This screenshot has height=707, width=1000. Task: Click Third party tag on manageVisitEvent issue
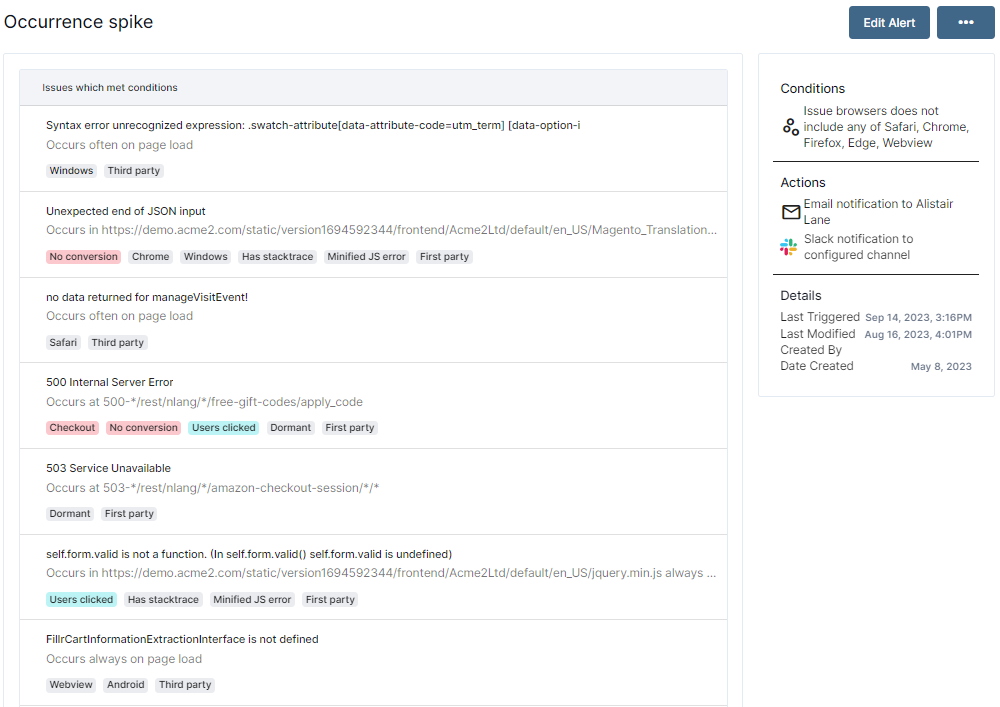tap(118, 342)
